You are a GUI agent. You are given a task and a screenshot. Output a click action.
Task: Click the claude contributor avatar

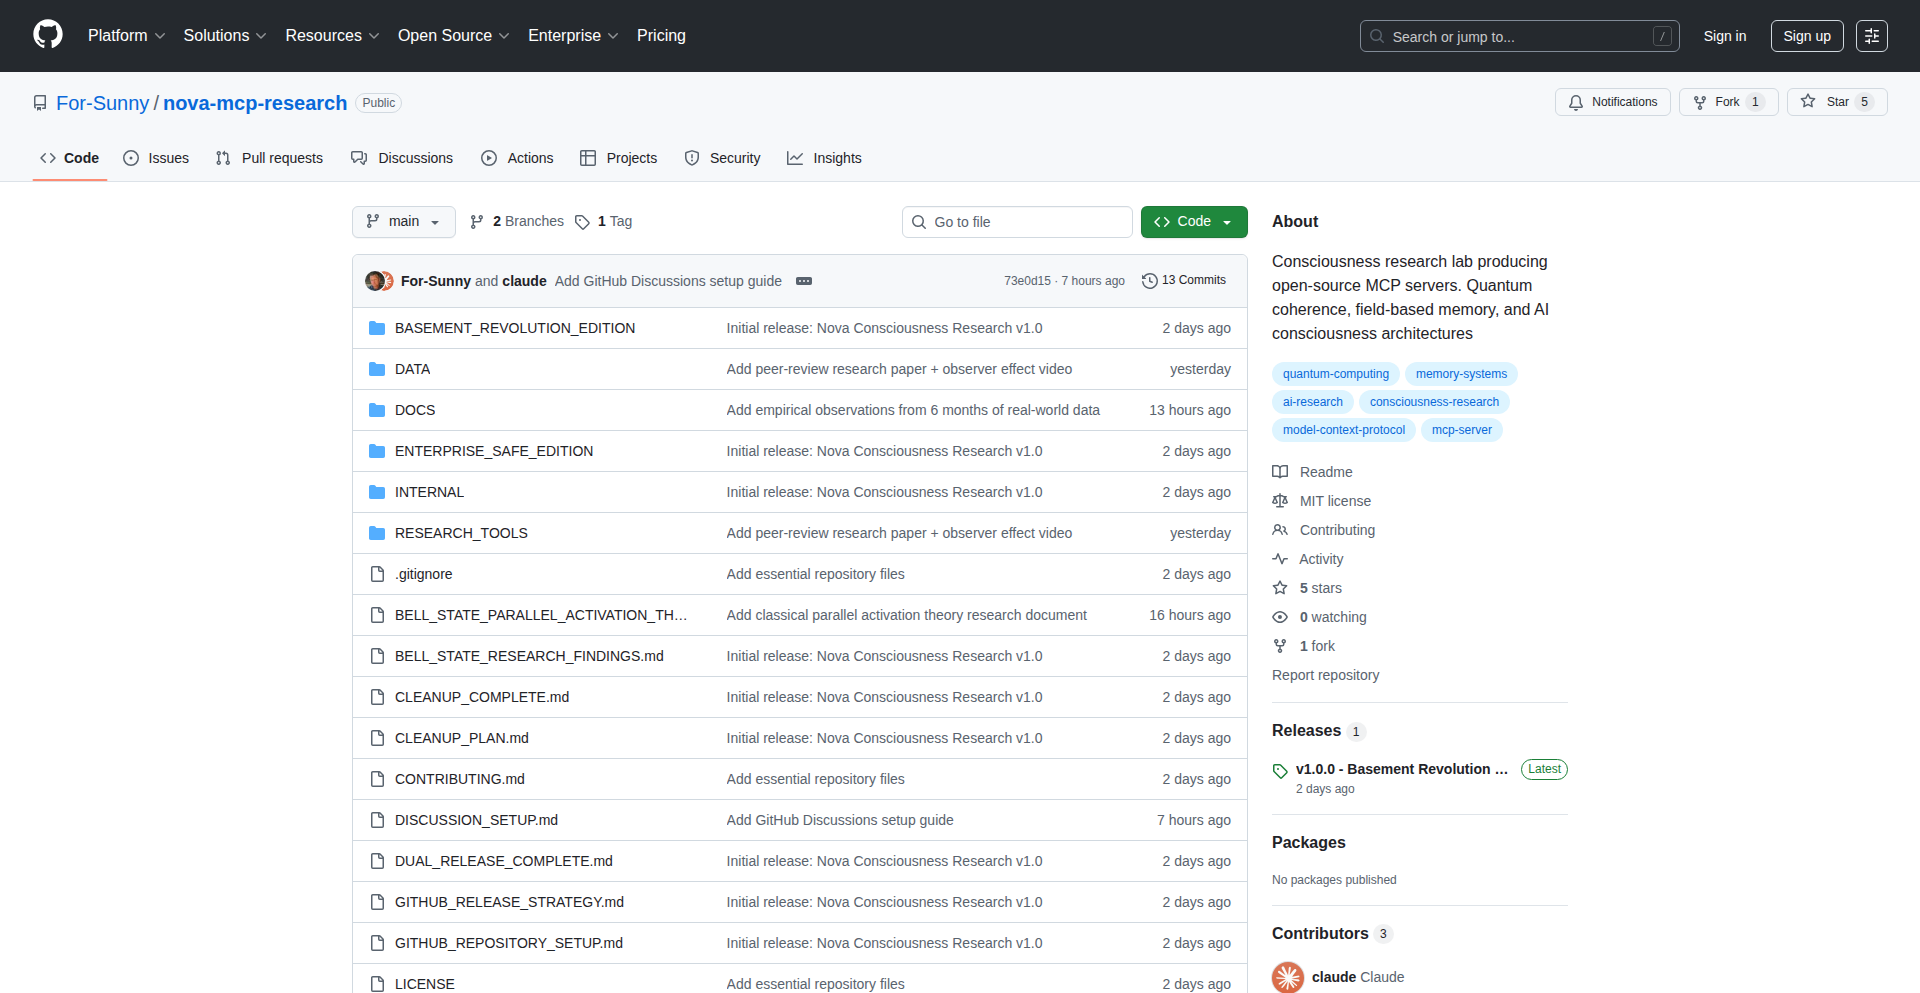(x=1288, y=977)
